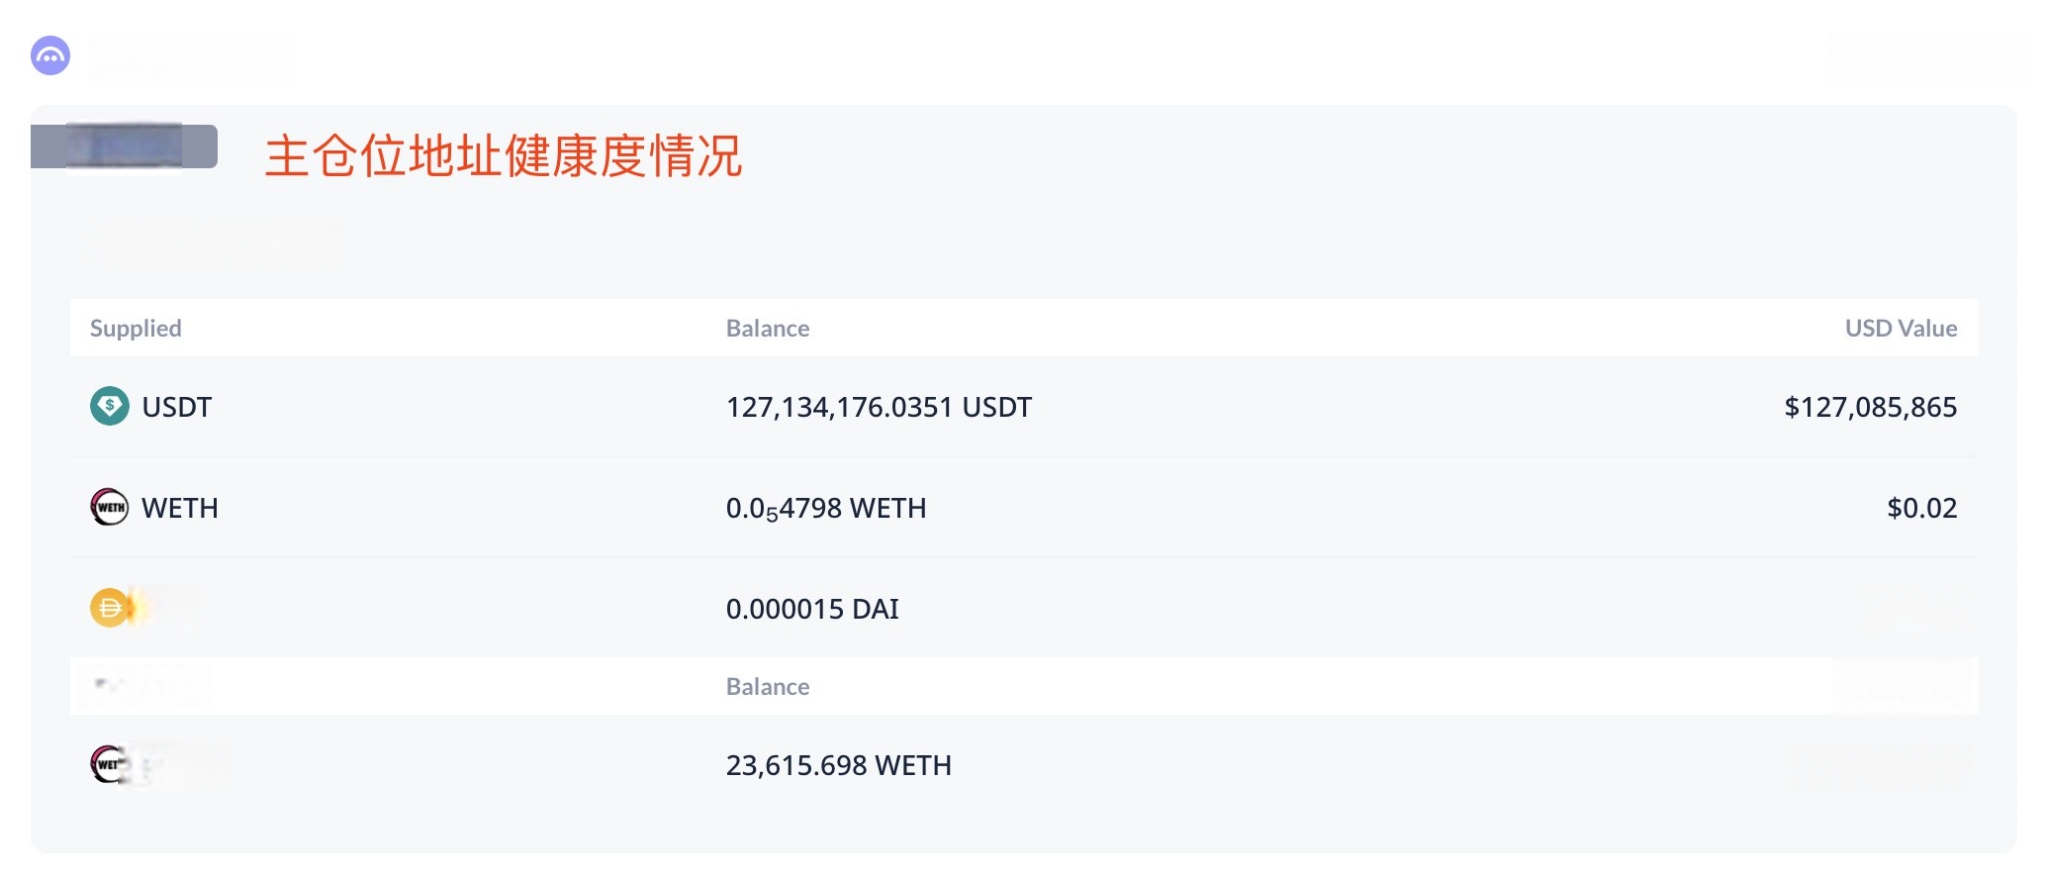Click the Supplied column header
Image resolution: width=2048 pixels, height=879 pixels.
click(136, 328)
